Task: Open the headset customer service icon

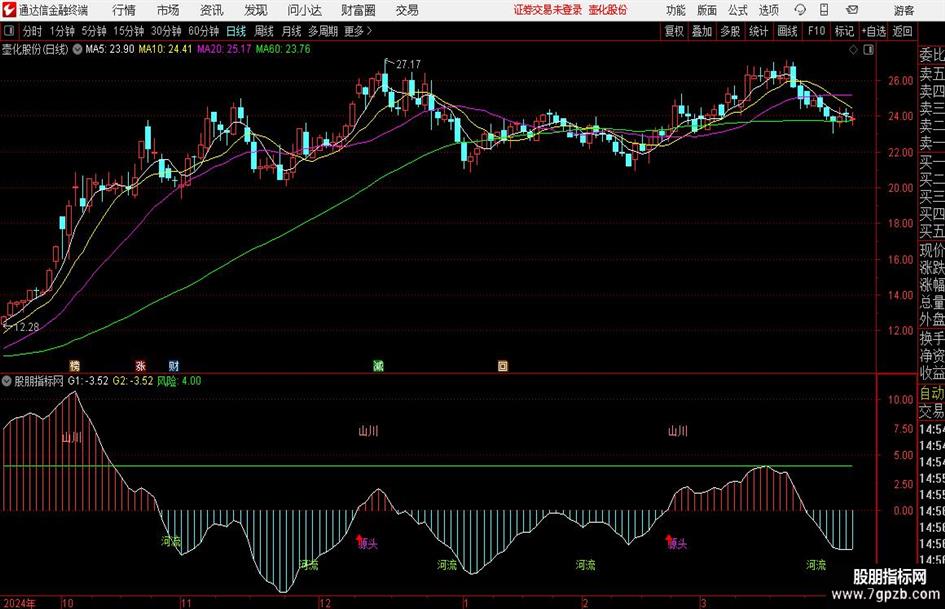Action: pos(800,10)
